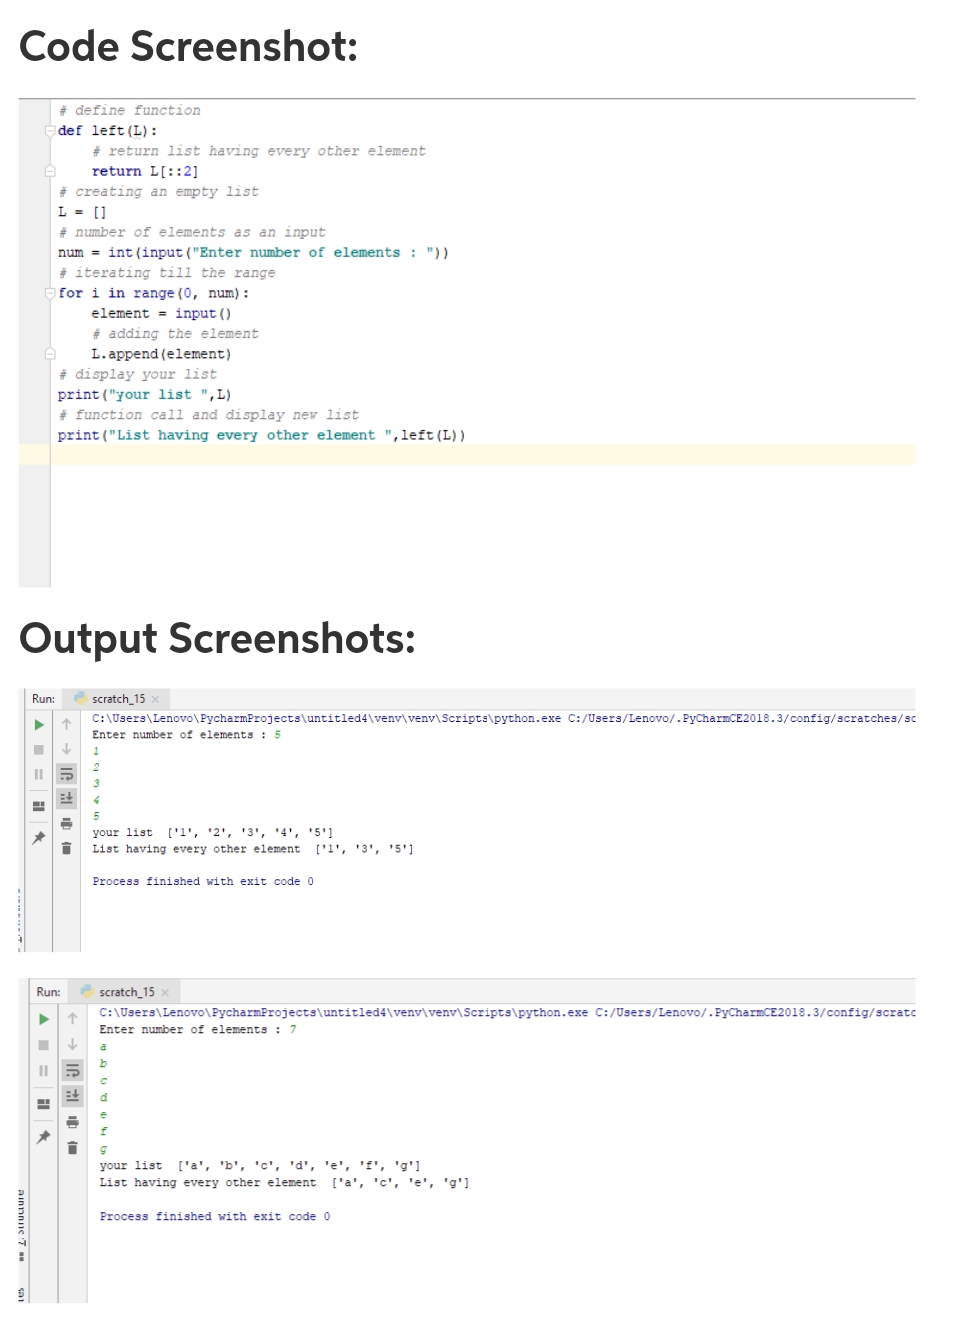Click Pin Tab icon in 7-elements Run panel
Viewport: 973px width, 1325px height.
[x=44, y=1137]
